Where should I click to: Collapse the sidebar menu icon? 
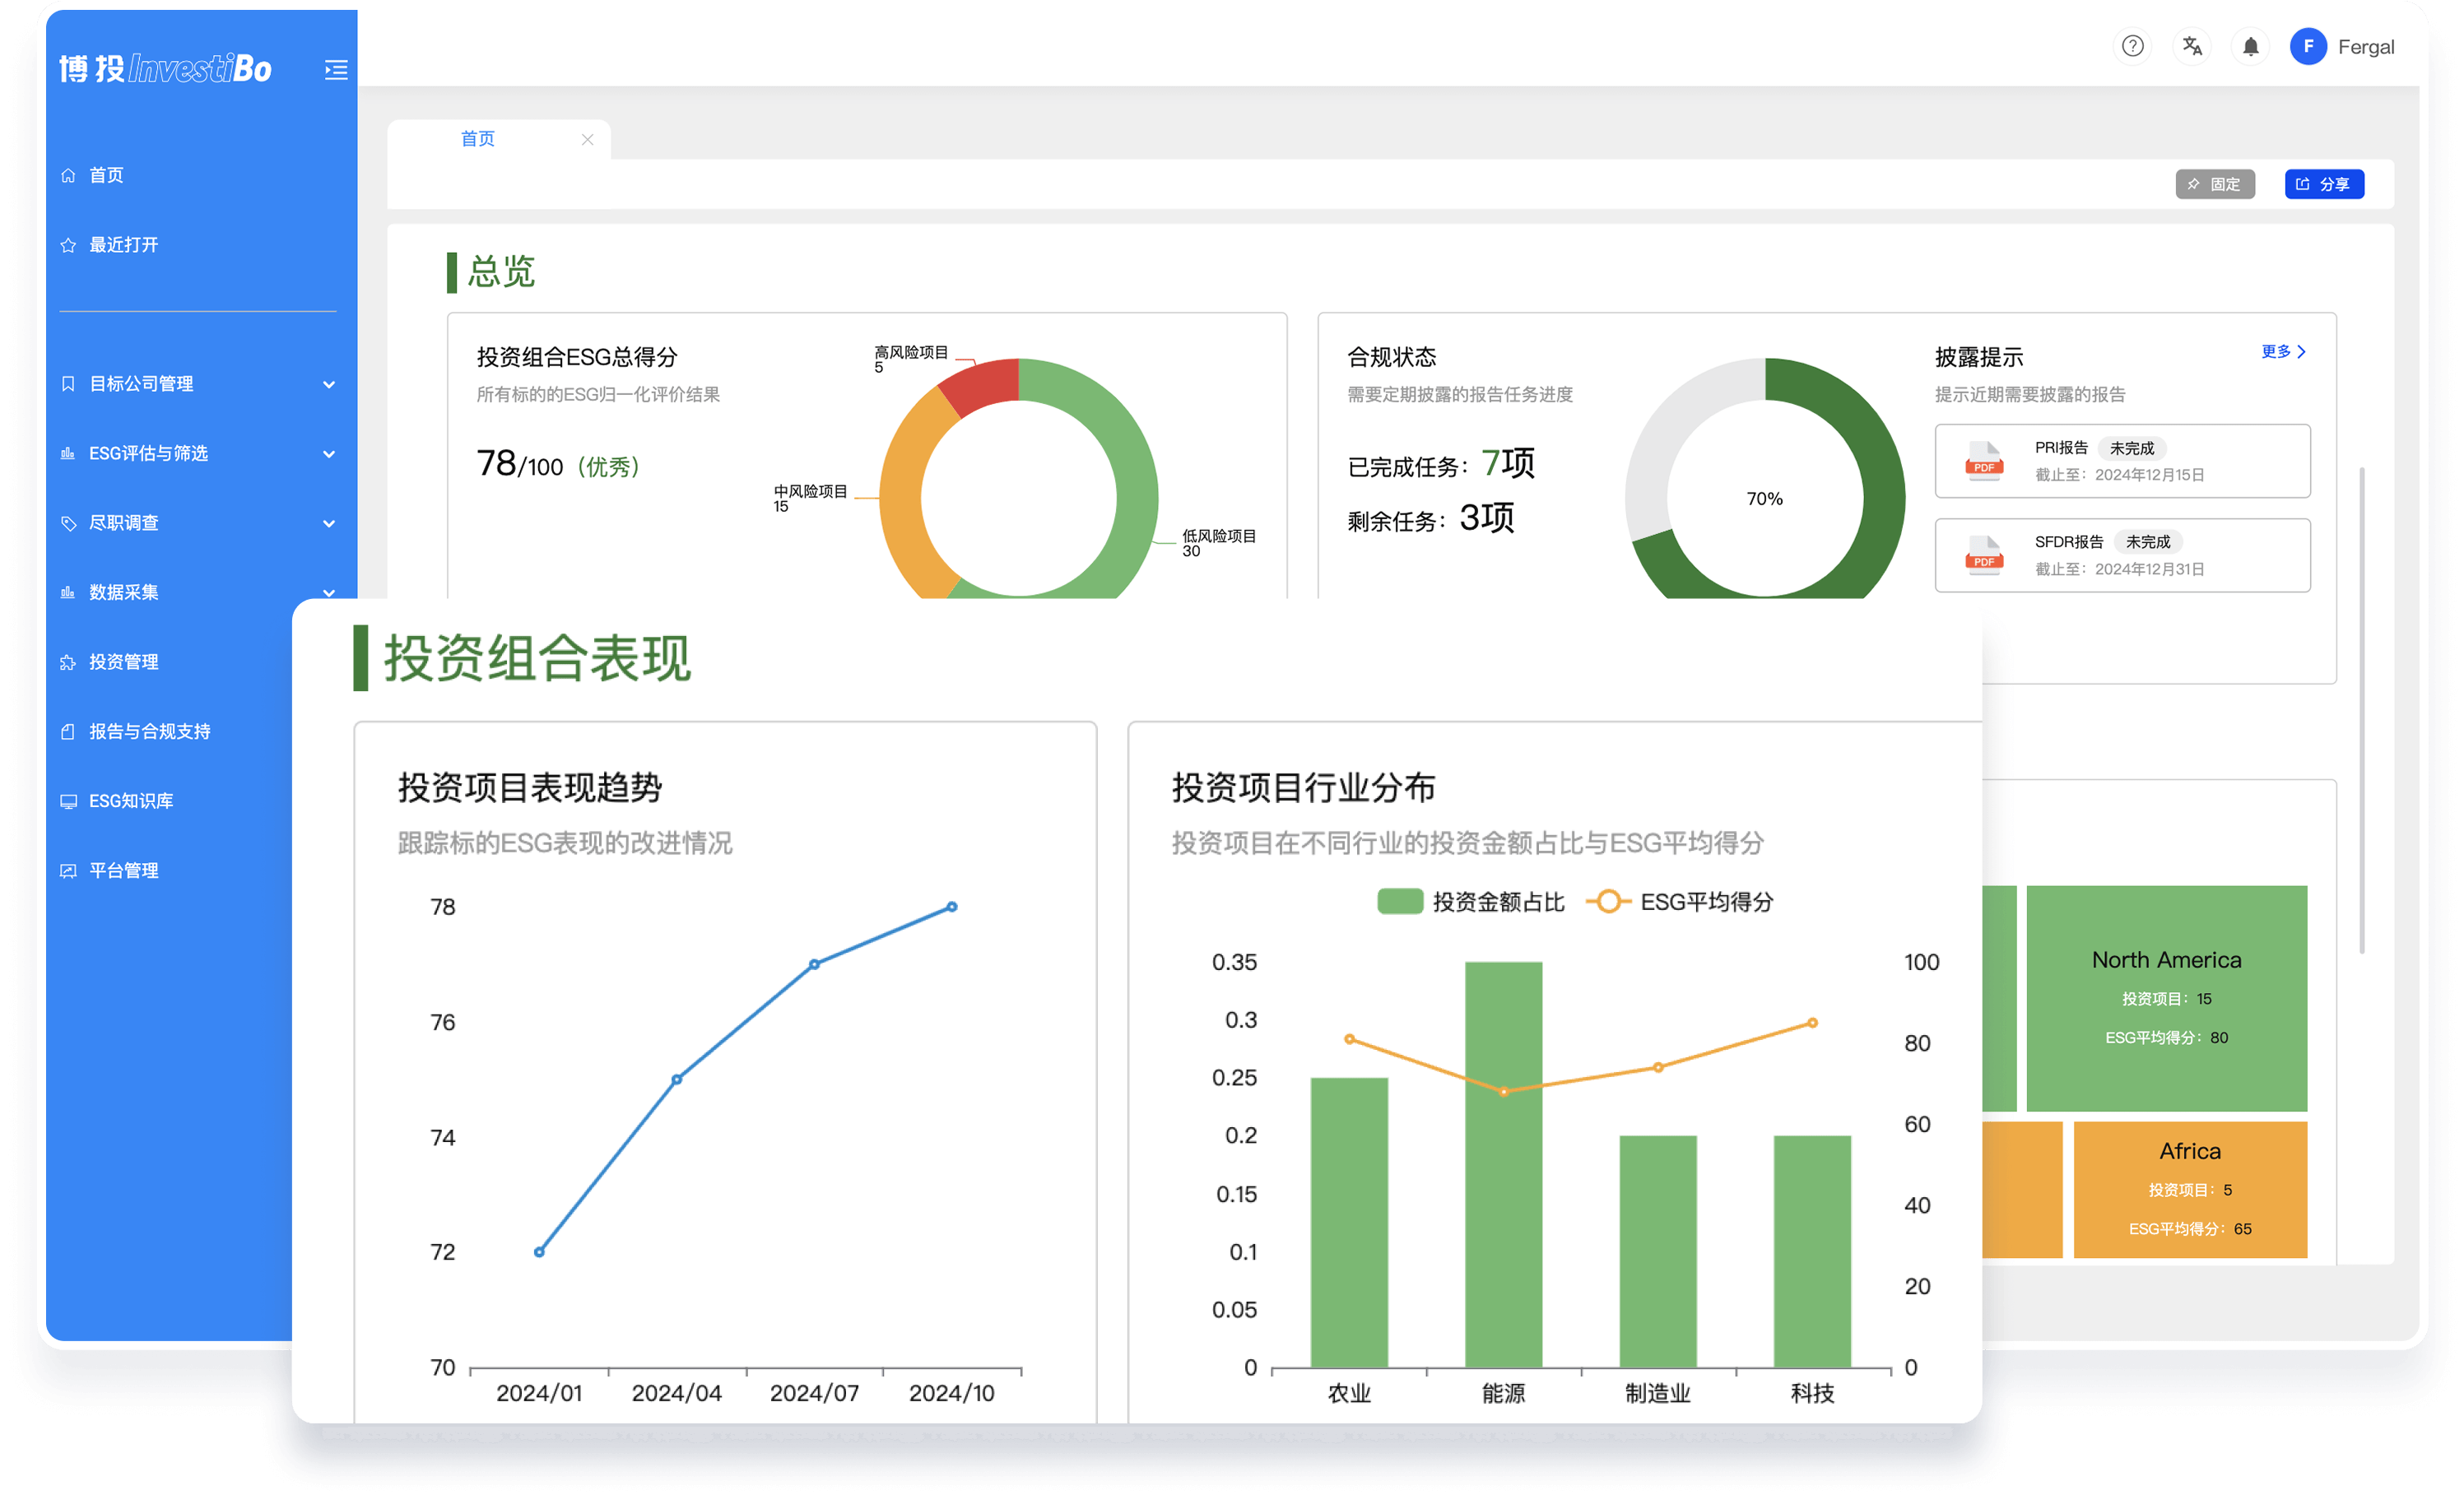(336, 69)
